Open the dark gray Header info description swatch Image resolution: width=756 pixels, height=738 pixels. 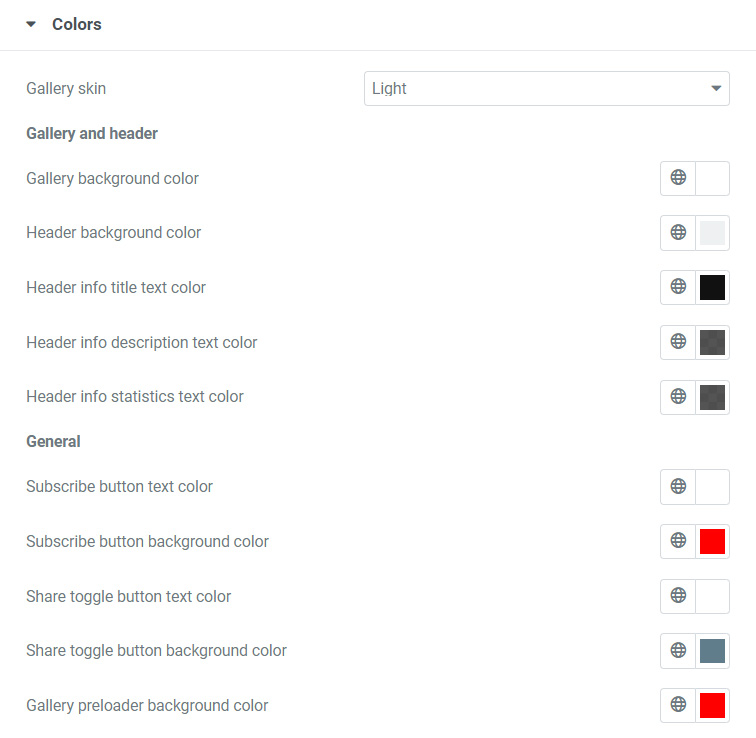(712, 343)
